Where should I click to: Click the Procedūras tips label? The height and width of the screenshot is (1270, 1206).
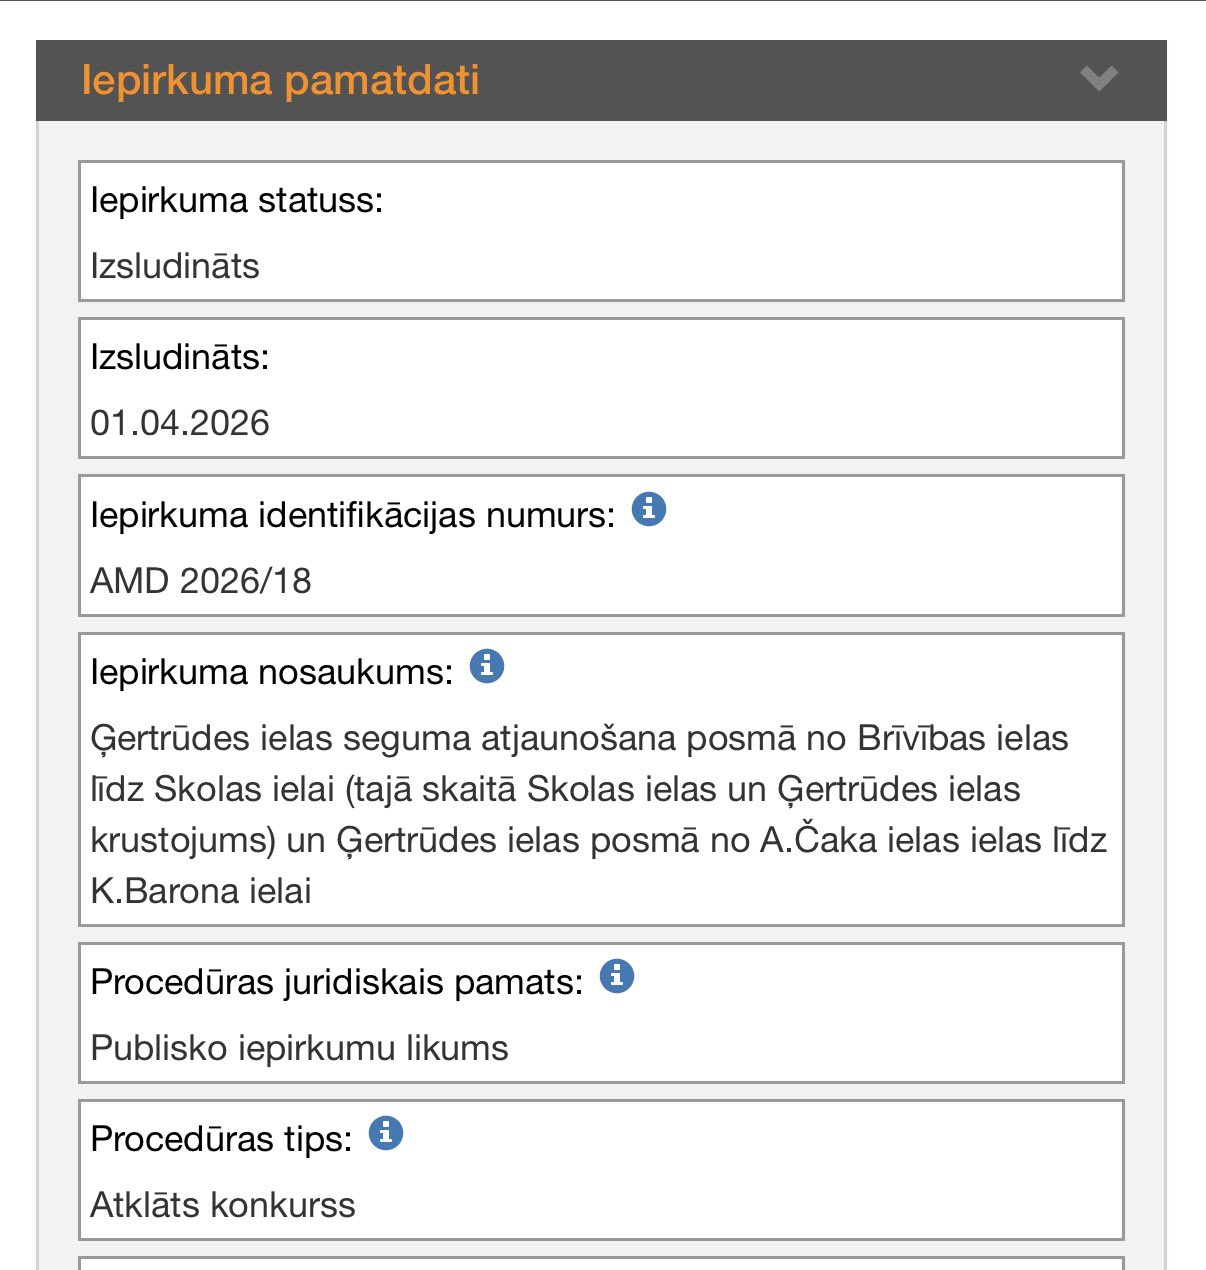(221, 1139)
